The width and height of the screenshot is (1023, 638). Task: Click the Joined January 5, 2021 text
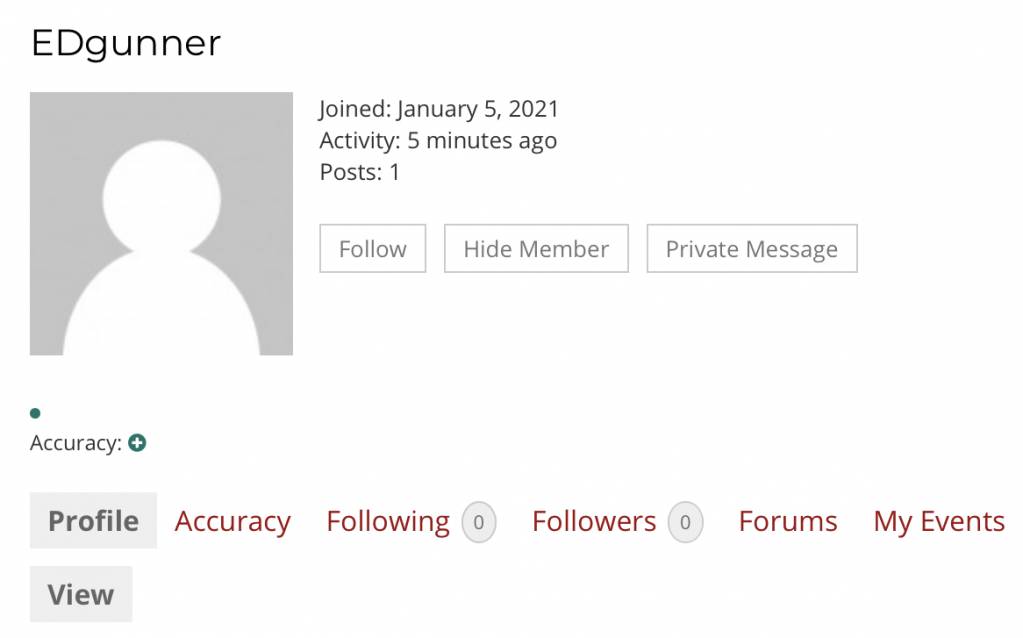439,109
